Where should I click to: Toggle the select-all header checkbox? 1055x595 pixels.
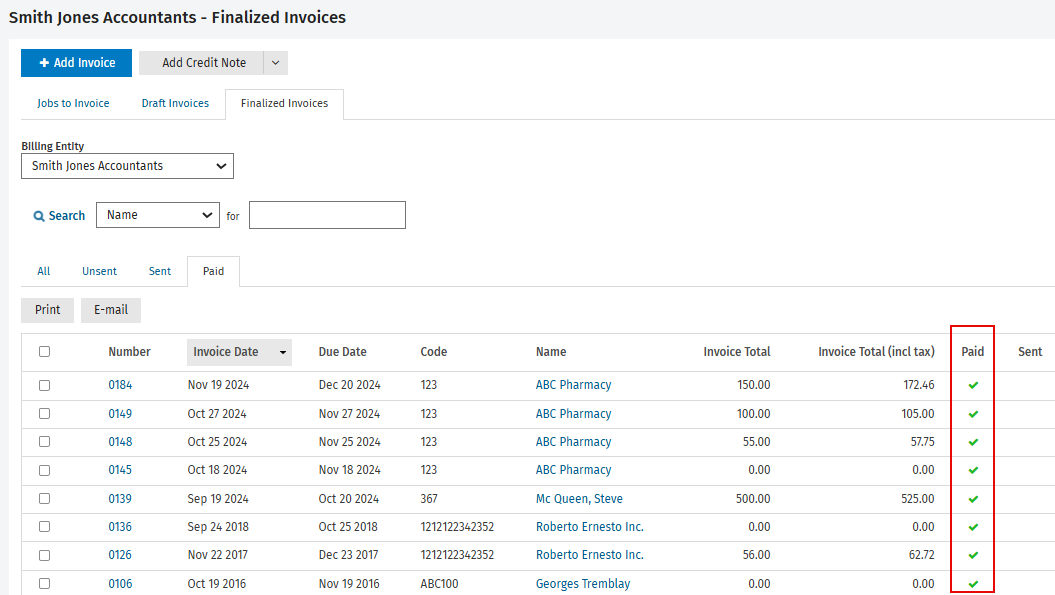(44, 351)
